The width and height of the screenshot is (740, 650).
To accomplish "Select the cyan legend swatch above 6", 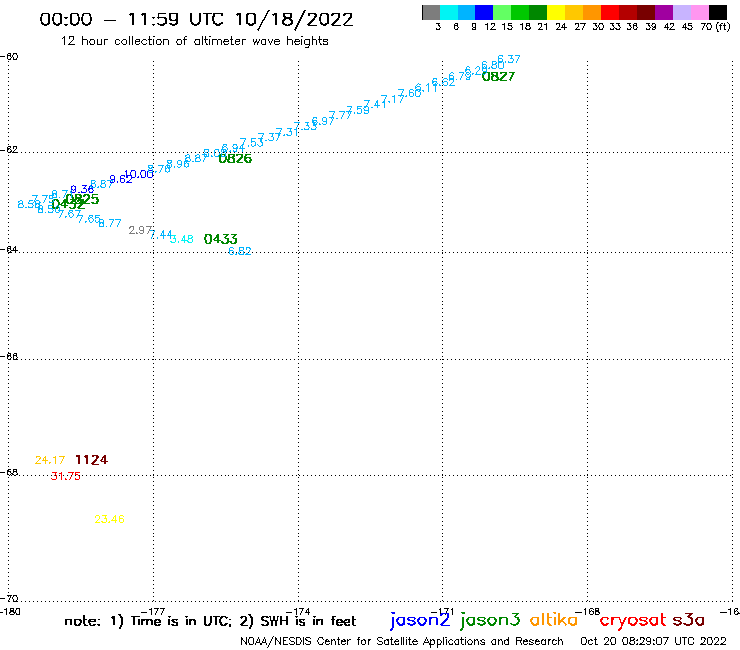I will 449,12.
